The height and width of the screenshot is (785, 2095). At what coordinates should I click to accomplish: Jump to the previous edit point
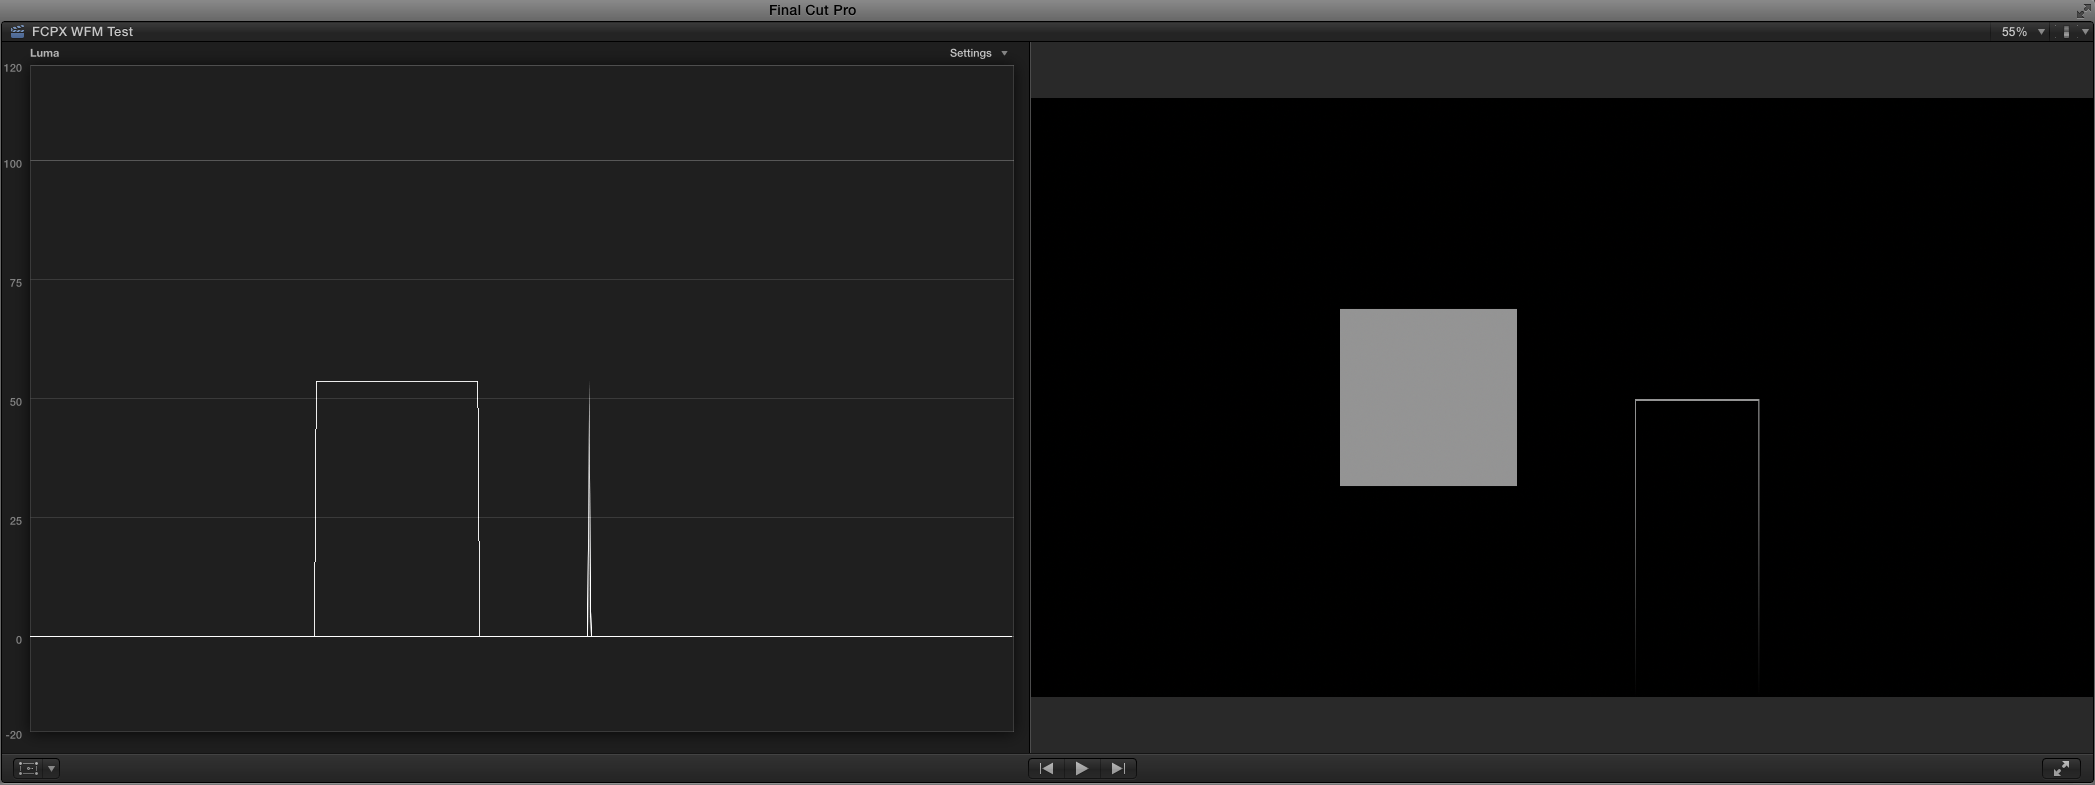coord(1046,768)
